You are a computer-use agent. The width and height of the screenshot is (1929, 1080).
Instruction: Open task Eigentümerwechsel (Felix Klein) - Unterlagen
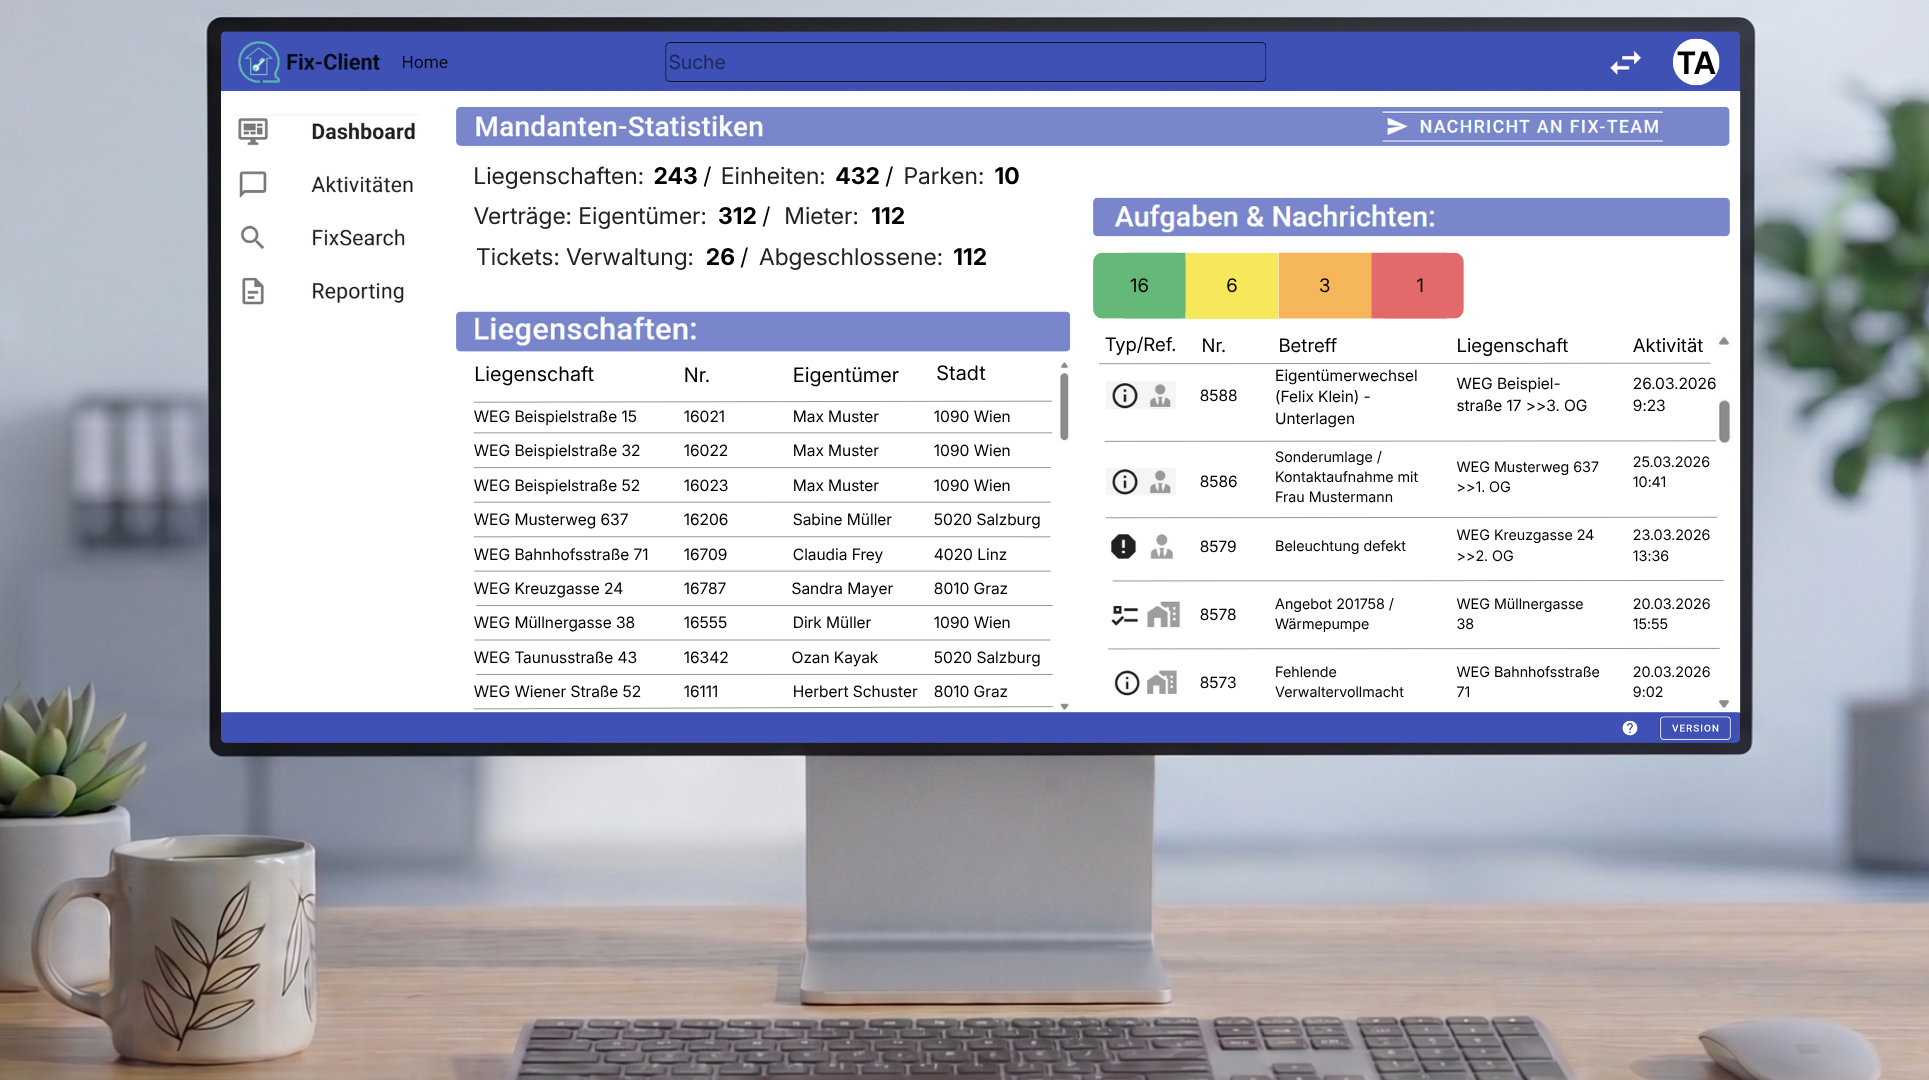tap(1346, 397)
